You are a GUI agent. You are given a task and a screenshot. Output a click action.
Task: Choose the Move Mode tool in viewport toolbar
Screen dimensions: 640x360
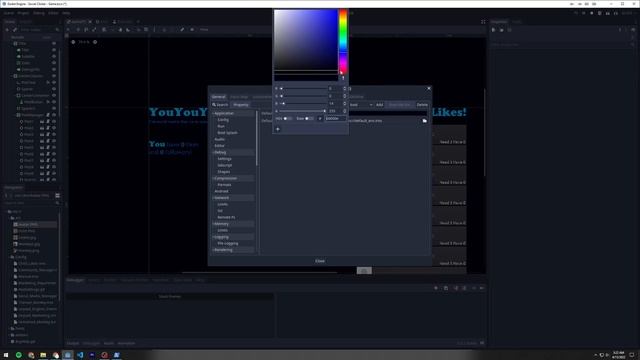coord(78,30)
